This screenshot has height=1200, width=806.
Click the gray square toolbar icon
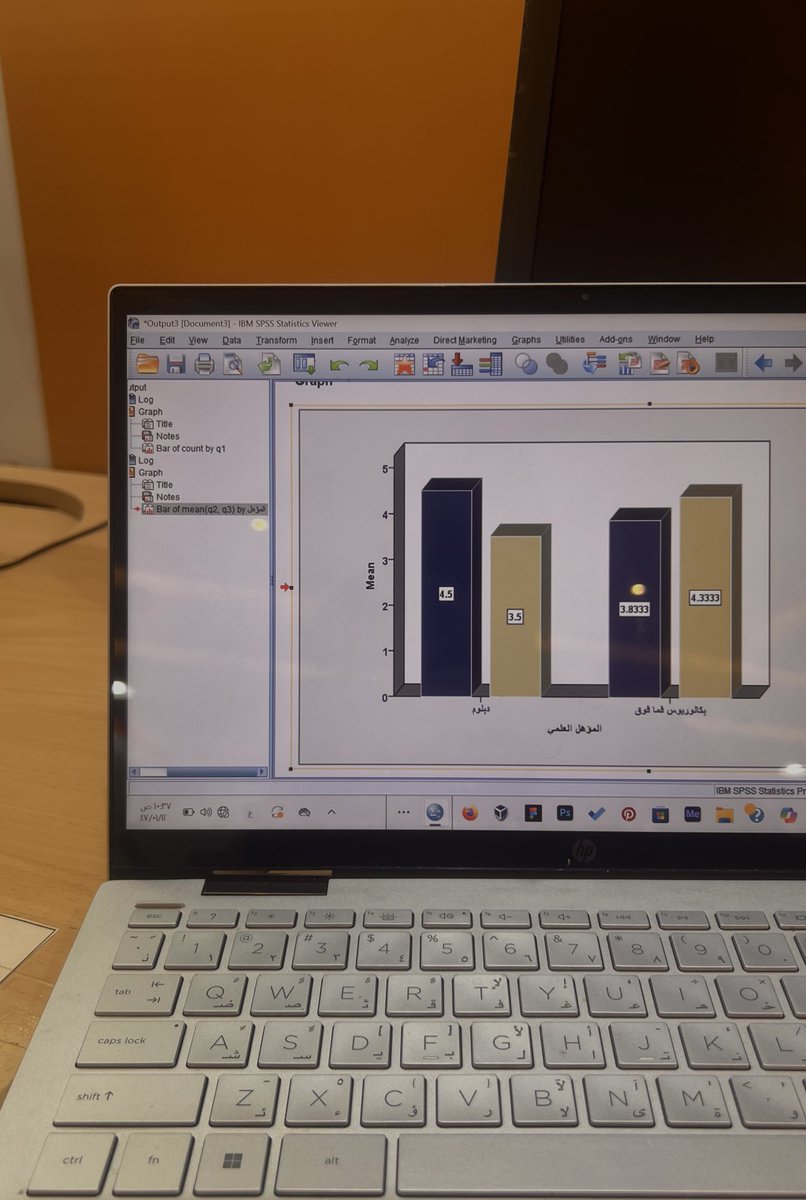(727, 363)
